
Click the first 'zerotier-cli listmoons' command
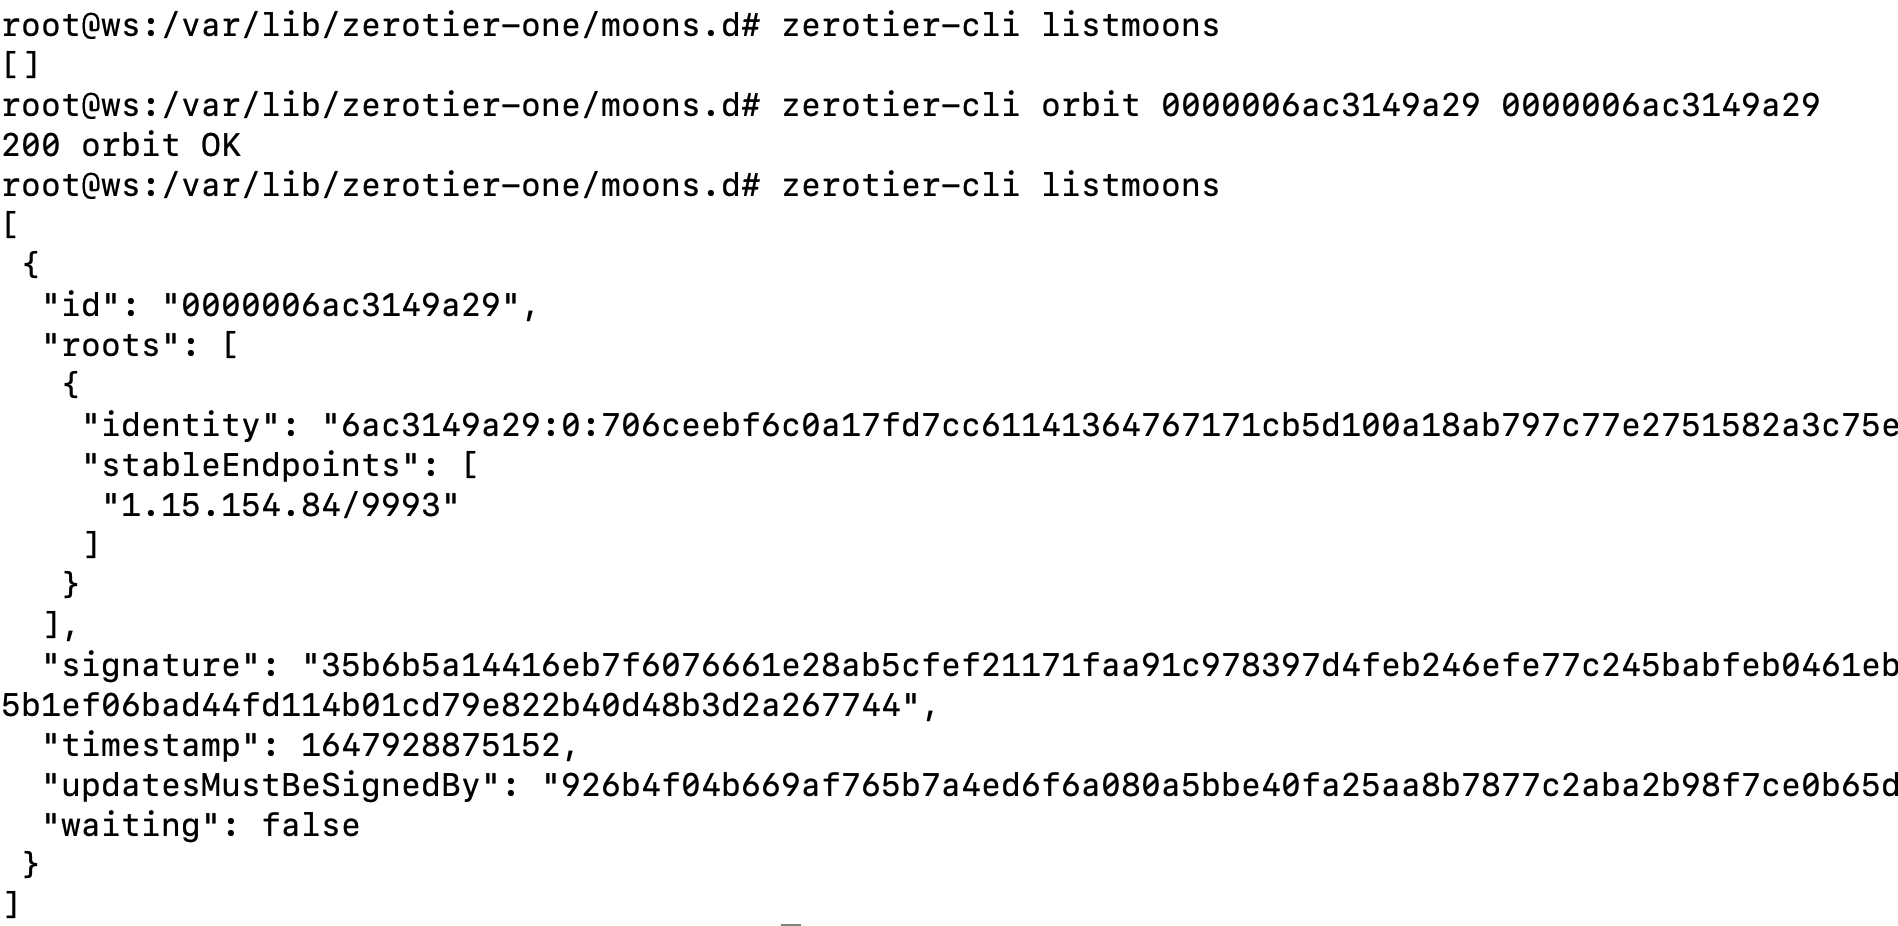1000,24
